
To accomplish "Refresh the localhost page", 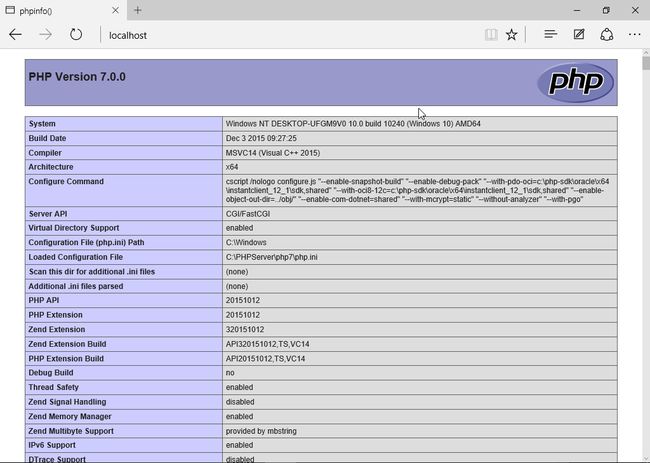I will tap(76, 34).
